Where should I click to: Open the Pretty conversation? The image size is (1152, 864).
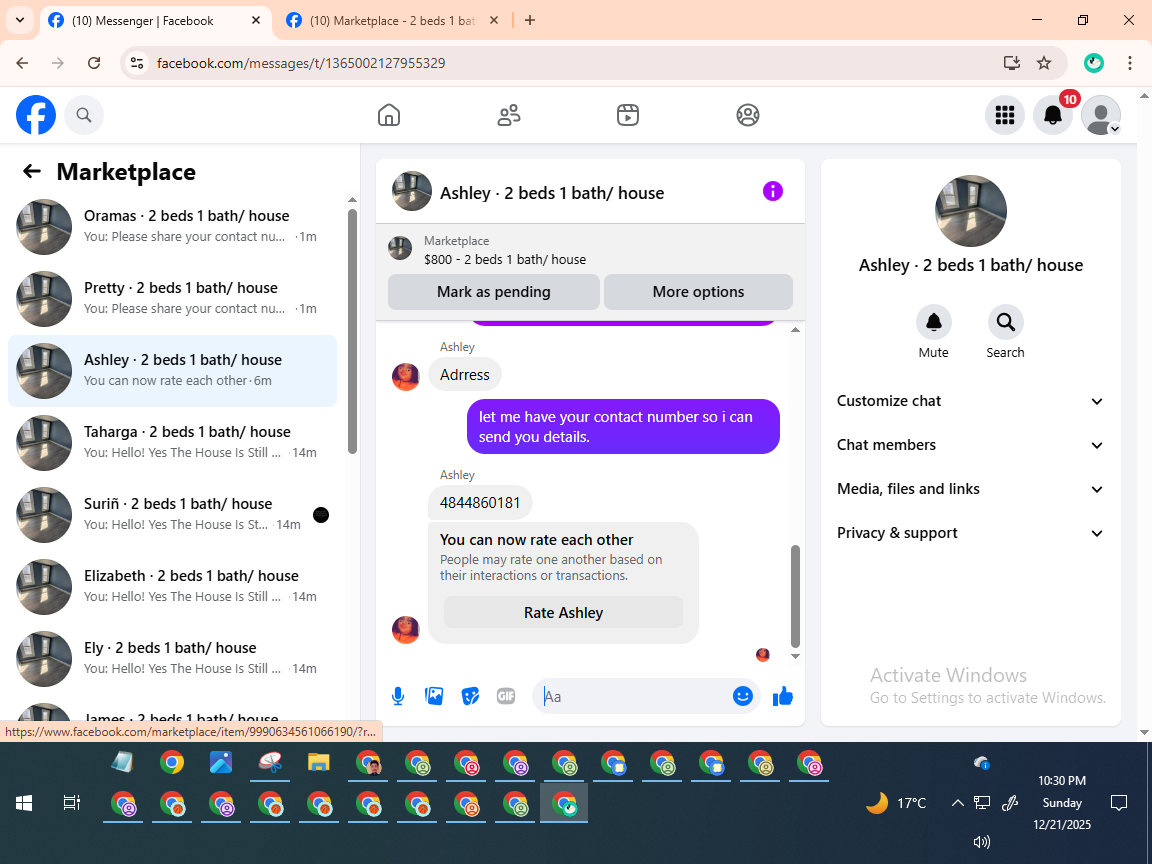coord(173,298)
